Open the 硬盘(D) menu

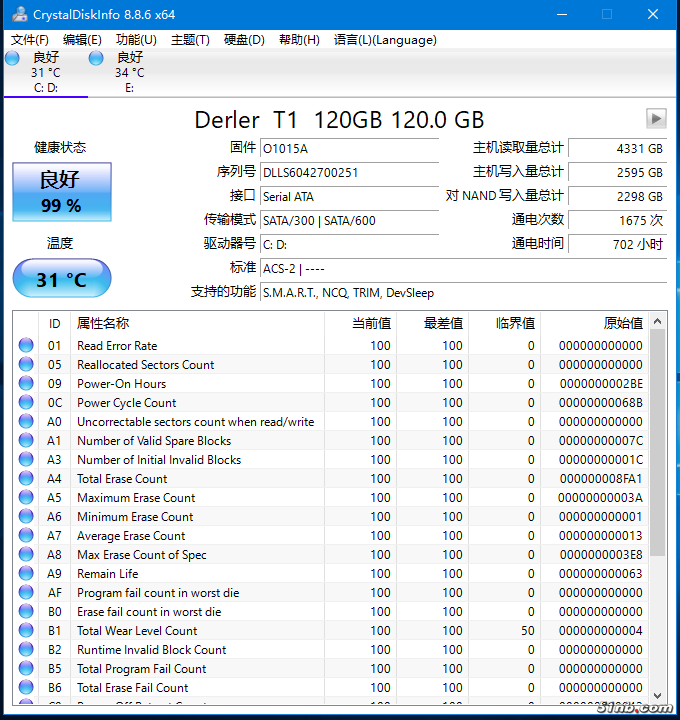coord(244,40)
